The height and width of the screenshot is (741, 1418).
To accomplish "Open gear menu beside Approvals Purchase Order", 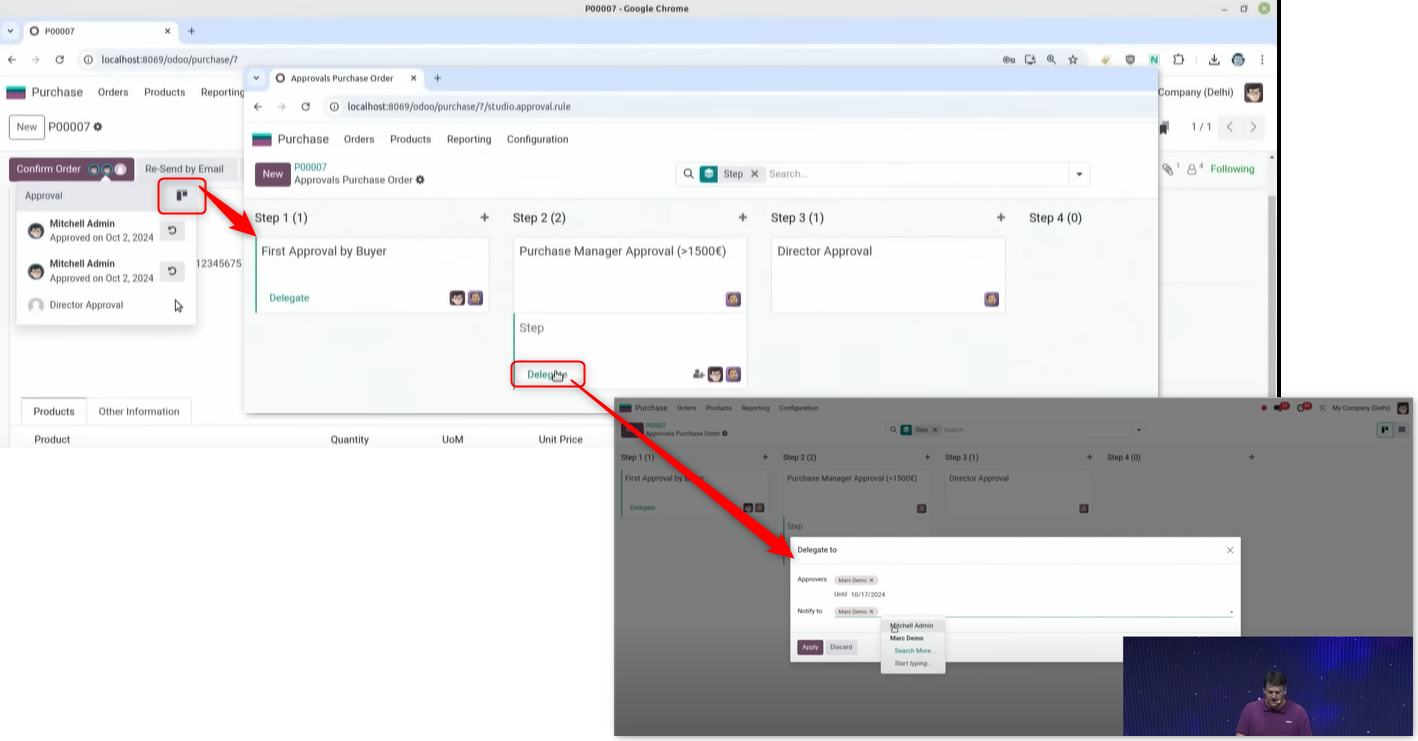I will coord(420,180).
